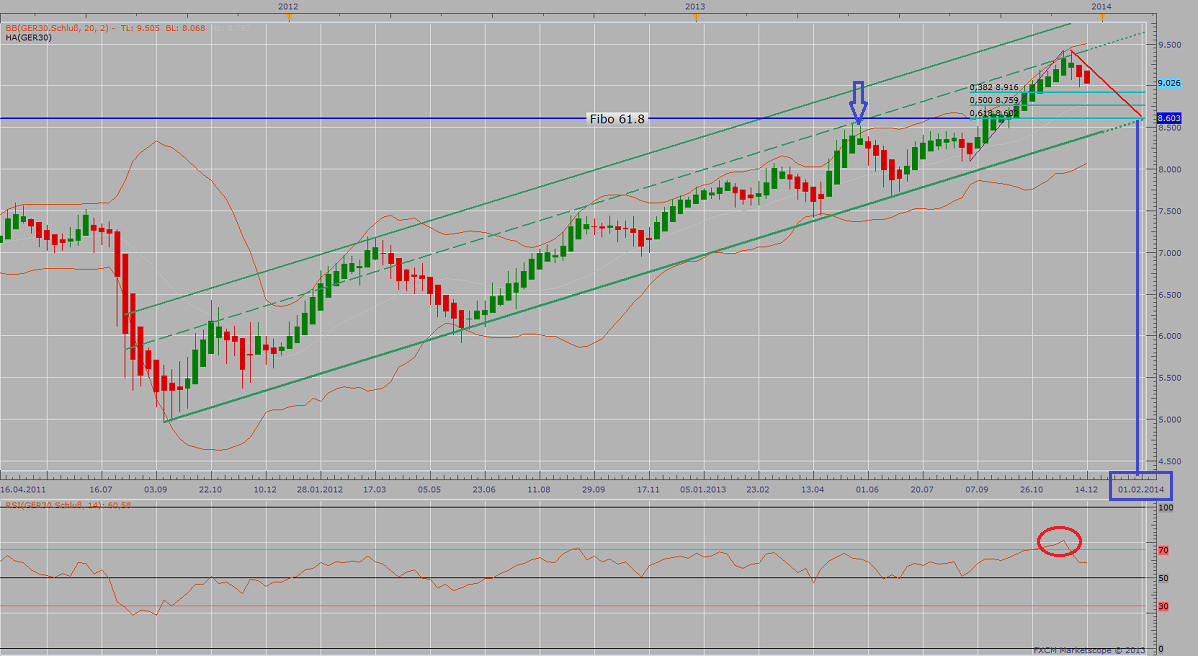Click the RSI 30 oversold level tag
This screenshot has height=656, width=1198.
tap(1163, 606)
